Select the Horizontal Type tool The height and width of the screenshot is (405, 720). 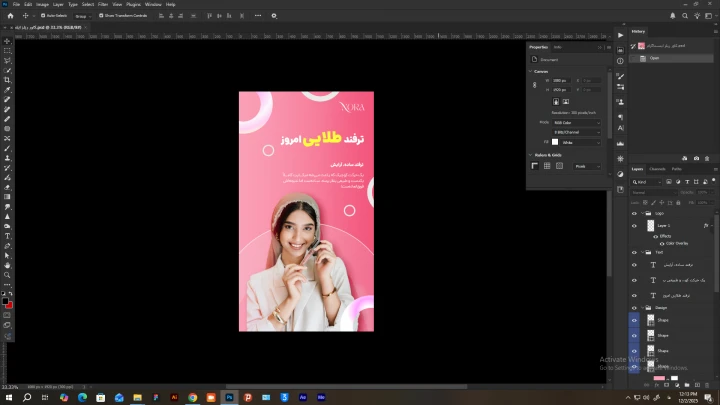(x=8, y=236)
